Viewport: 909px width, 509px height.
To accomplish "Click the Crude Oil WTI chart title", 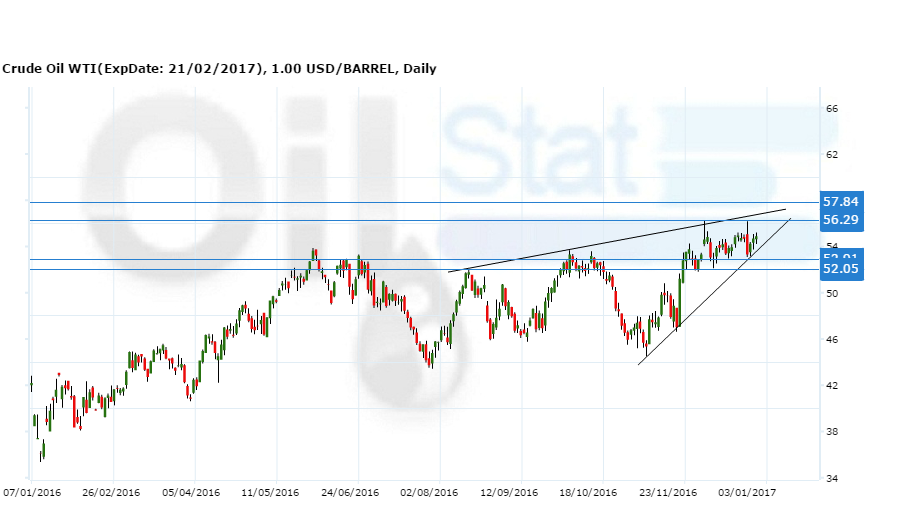I will click(x=219, y=69).
